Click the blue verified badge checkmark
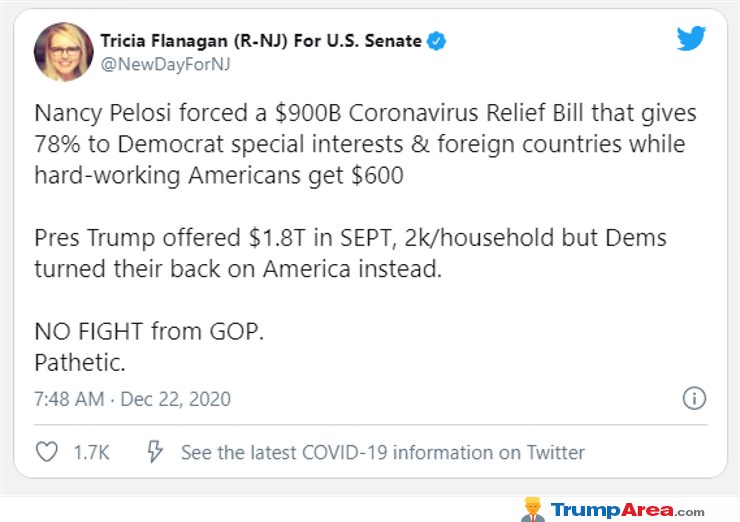 (436, 41)
